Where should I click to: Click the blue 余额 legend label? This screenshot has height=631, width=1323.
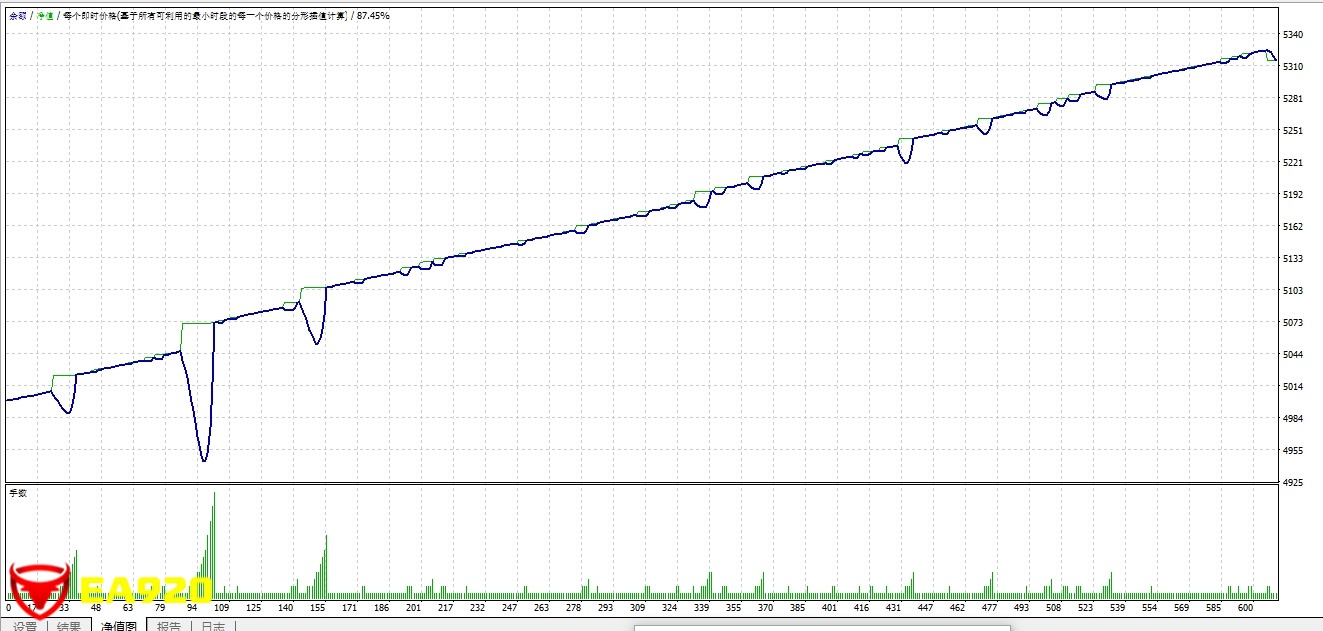(18, 16)
